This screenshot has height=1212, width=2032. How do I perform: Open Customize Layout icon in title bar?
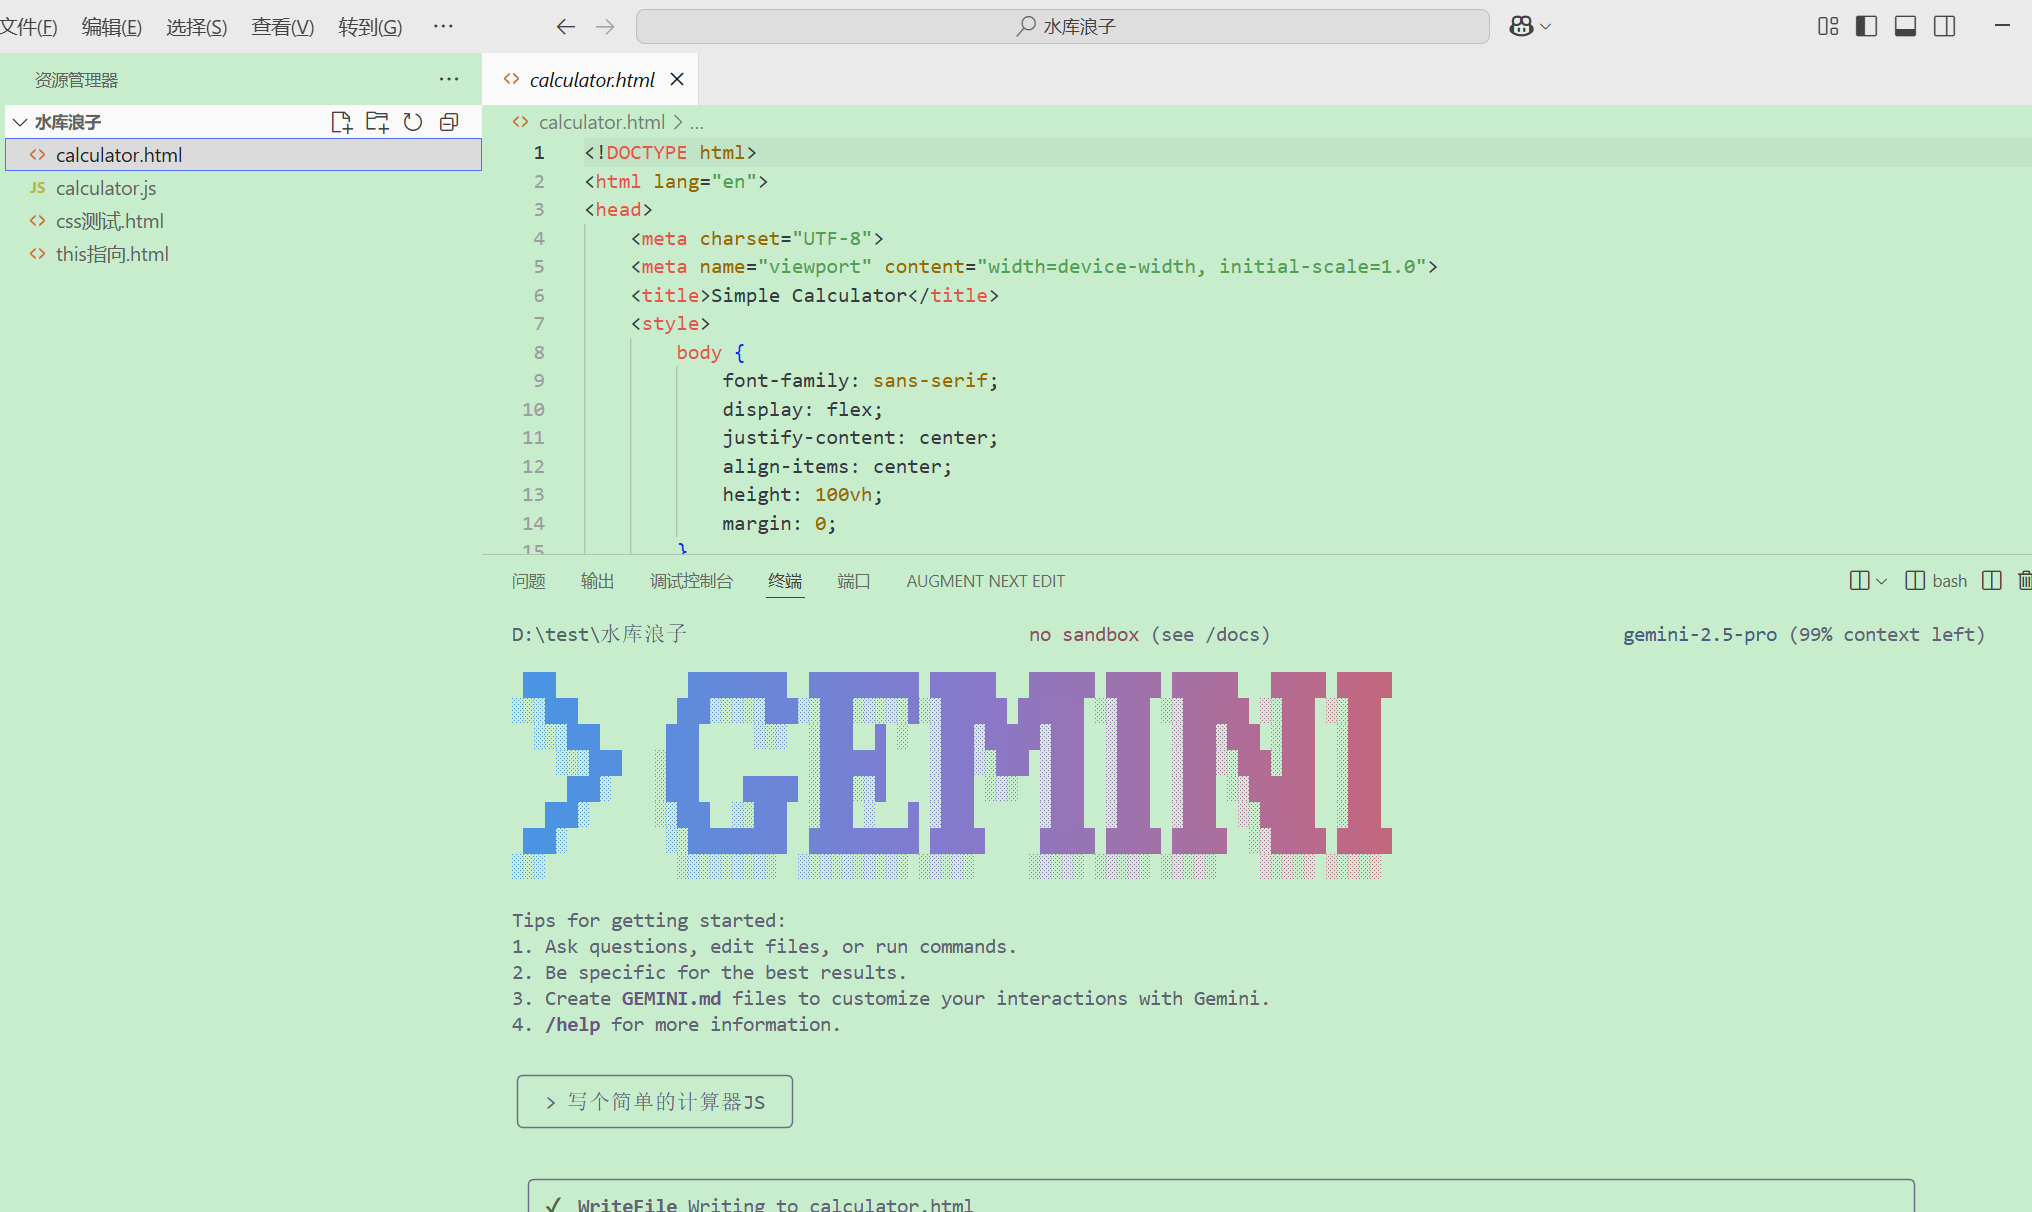[x=1827, y=27]
